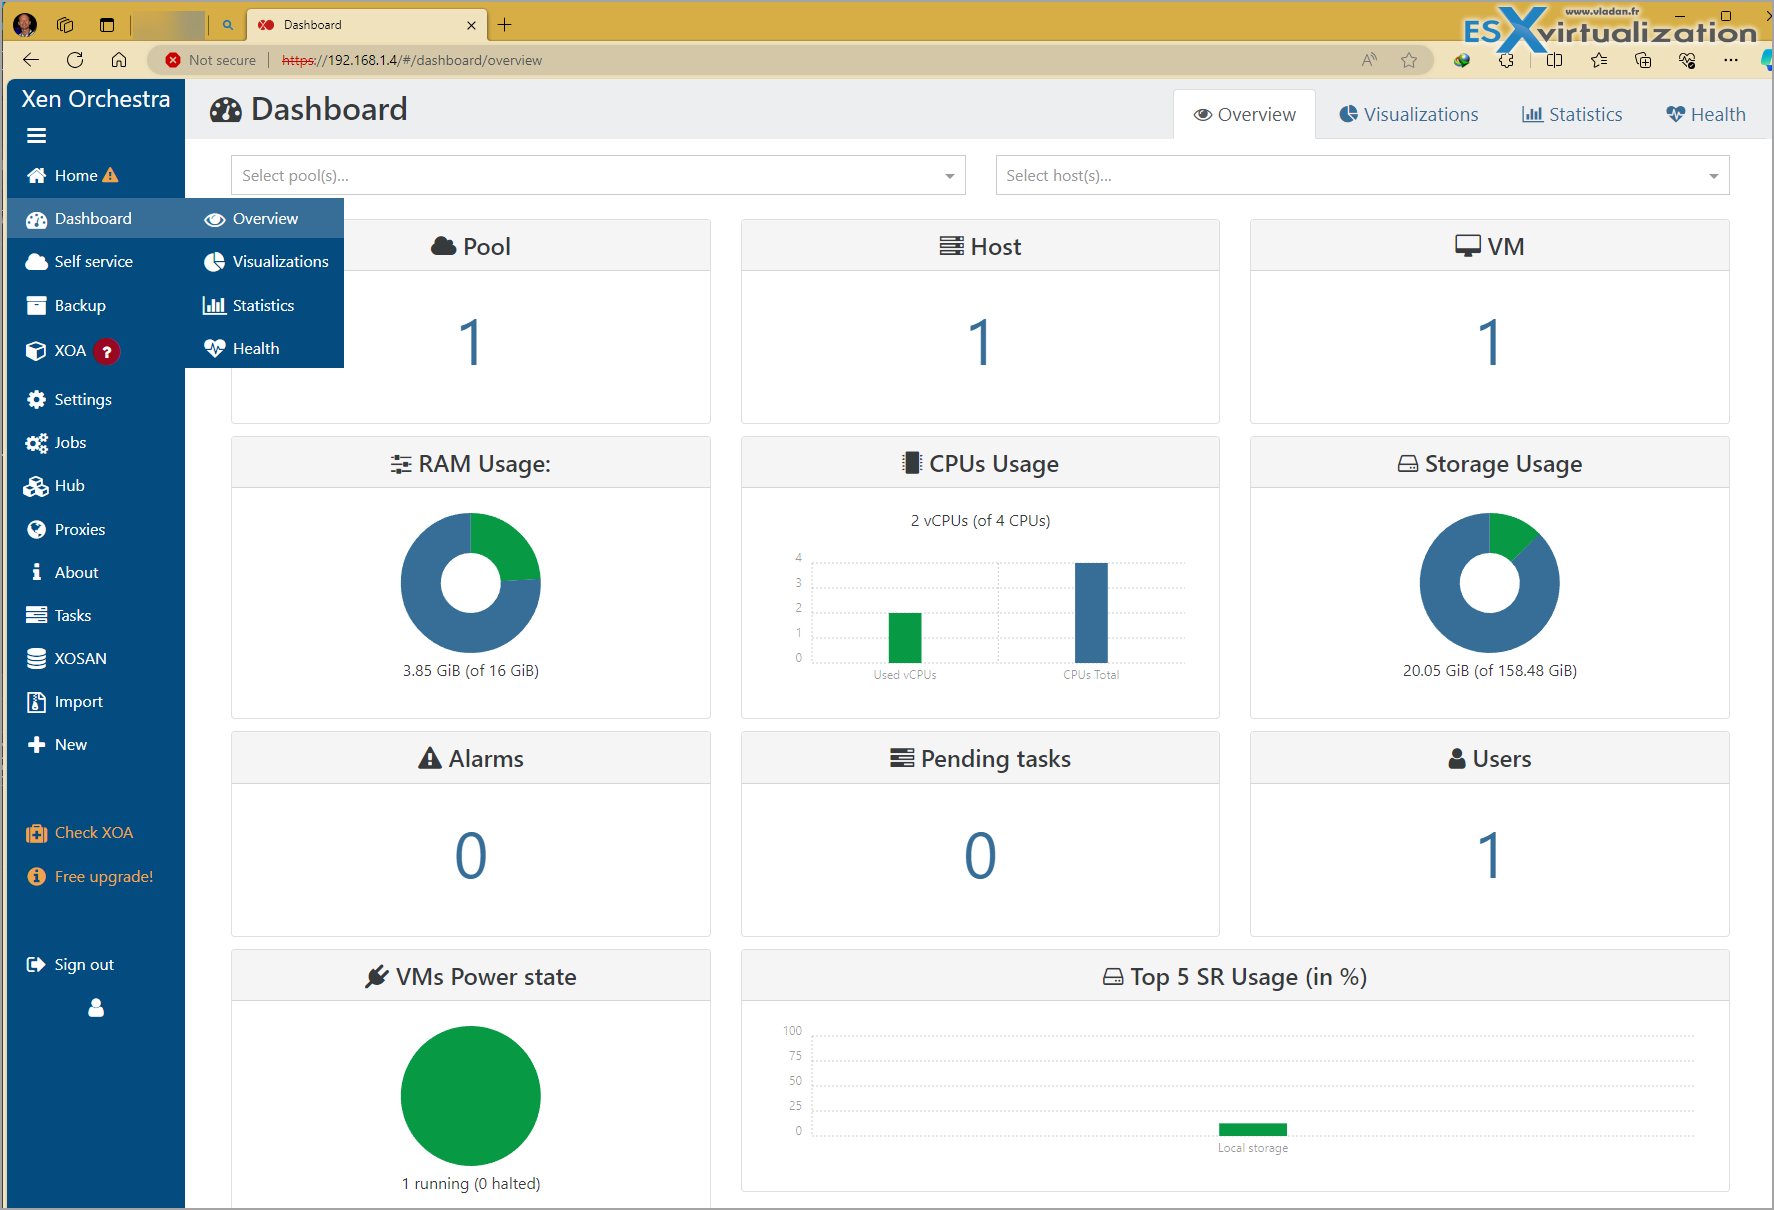Create something via the New menu item
This screenshot has height=1210, width=1774.
click(x=70, y=744)
